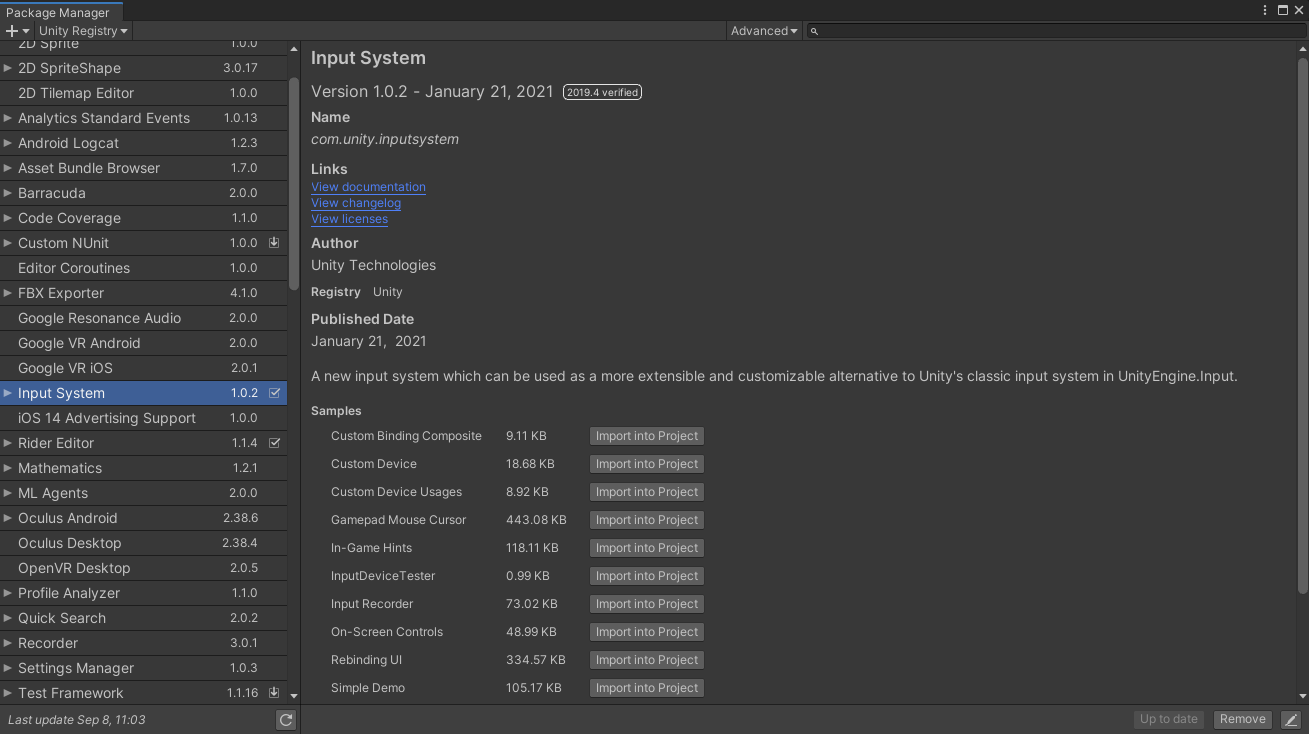
Task: Import Custom Device sample into project
Action: tap(647, 464)
